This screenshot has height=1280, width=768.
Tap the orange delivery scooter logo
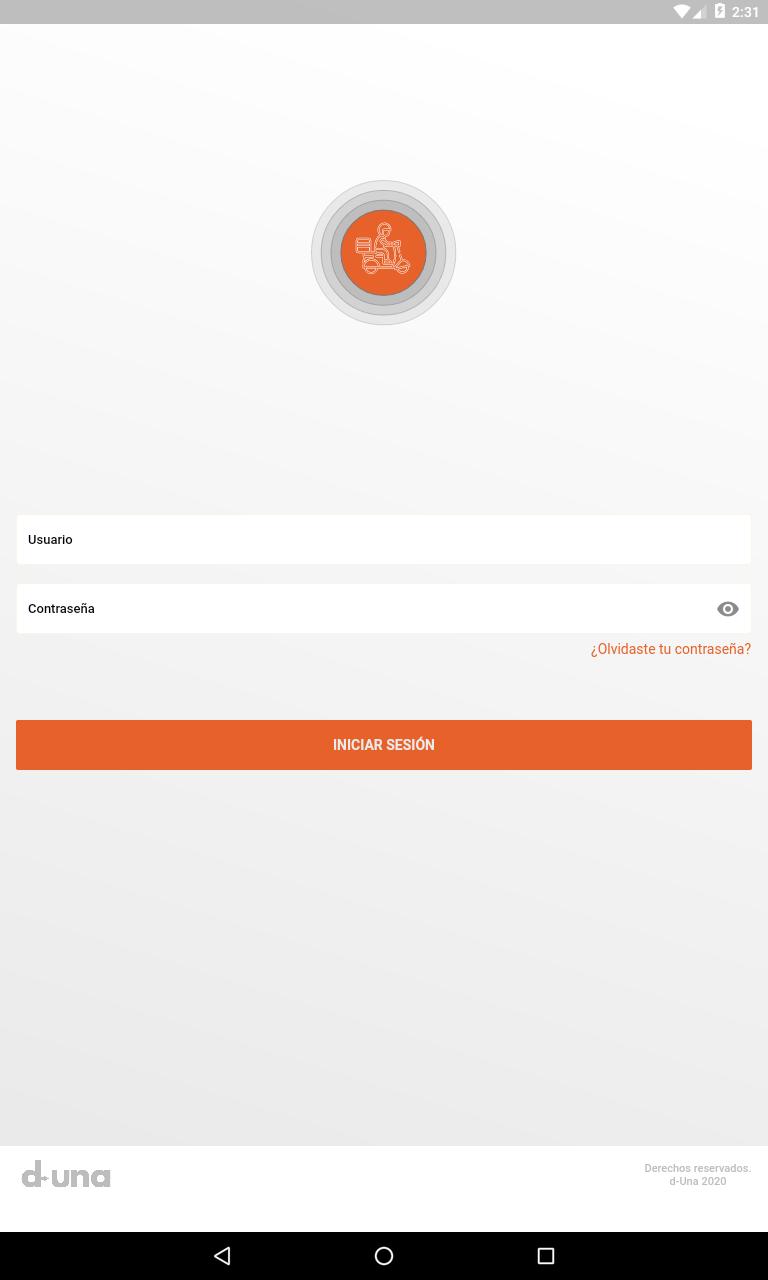coord(383,253)
